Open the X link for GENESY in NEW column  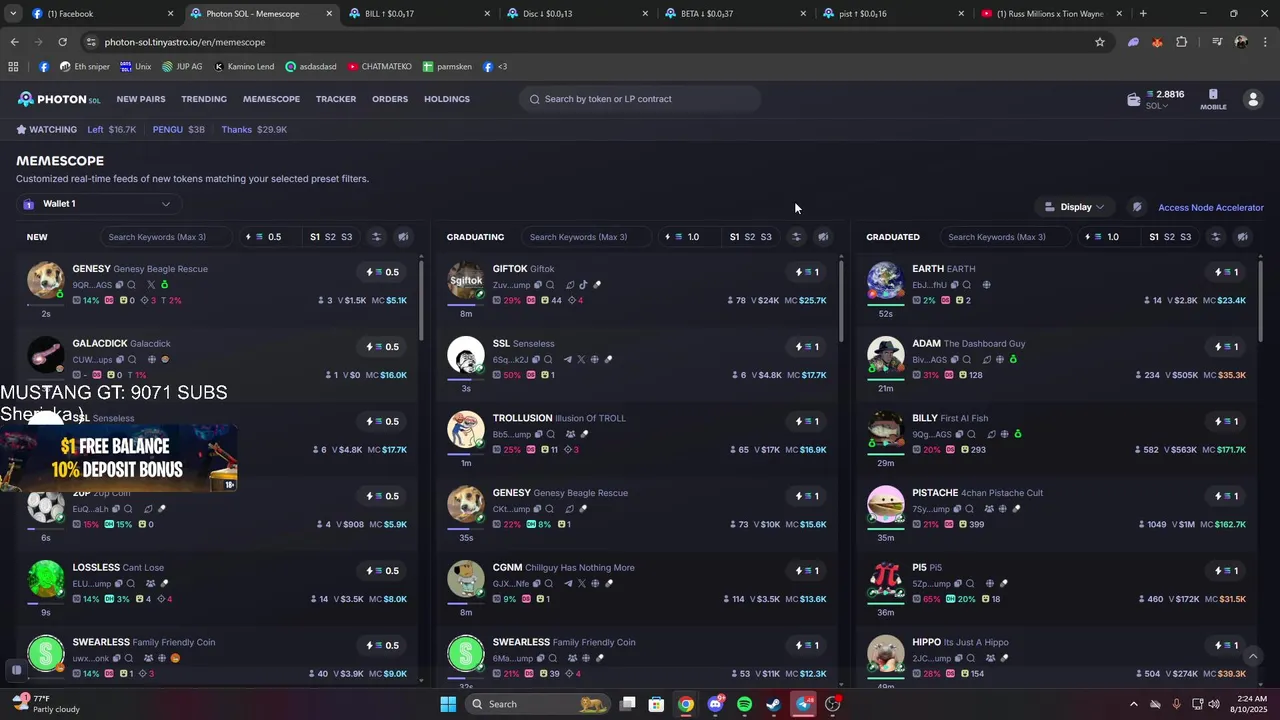152,285
